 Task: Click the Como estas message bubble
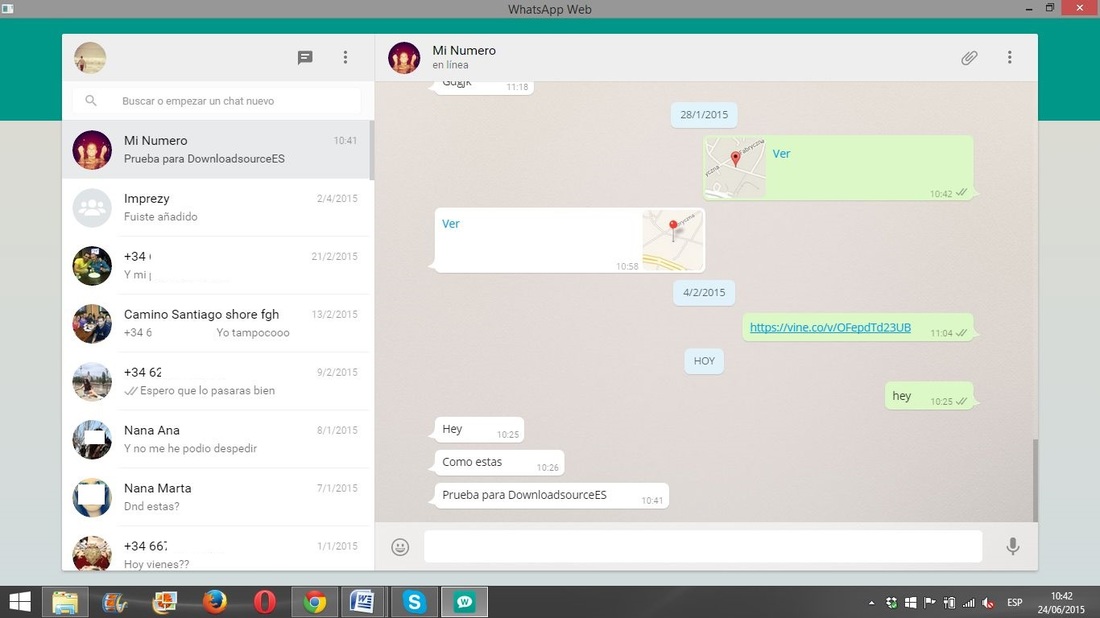tap(499, 462)
